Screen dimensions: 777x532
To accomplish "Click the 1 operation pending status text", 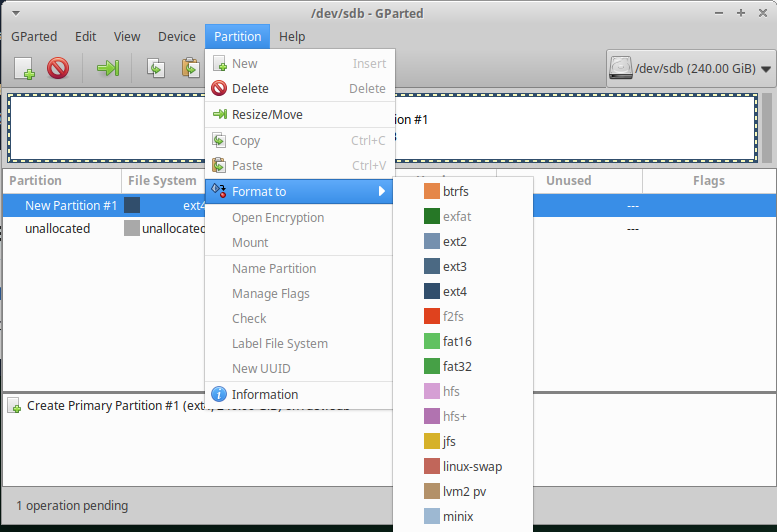I will (x=72, y=506).
